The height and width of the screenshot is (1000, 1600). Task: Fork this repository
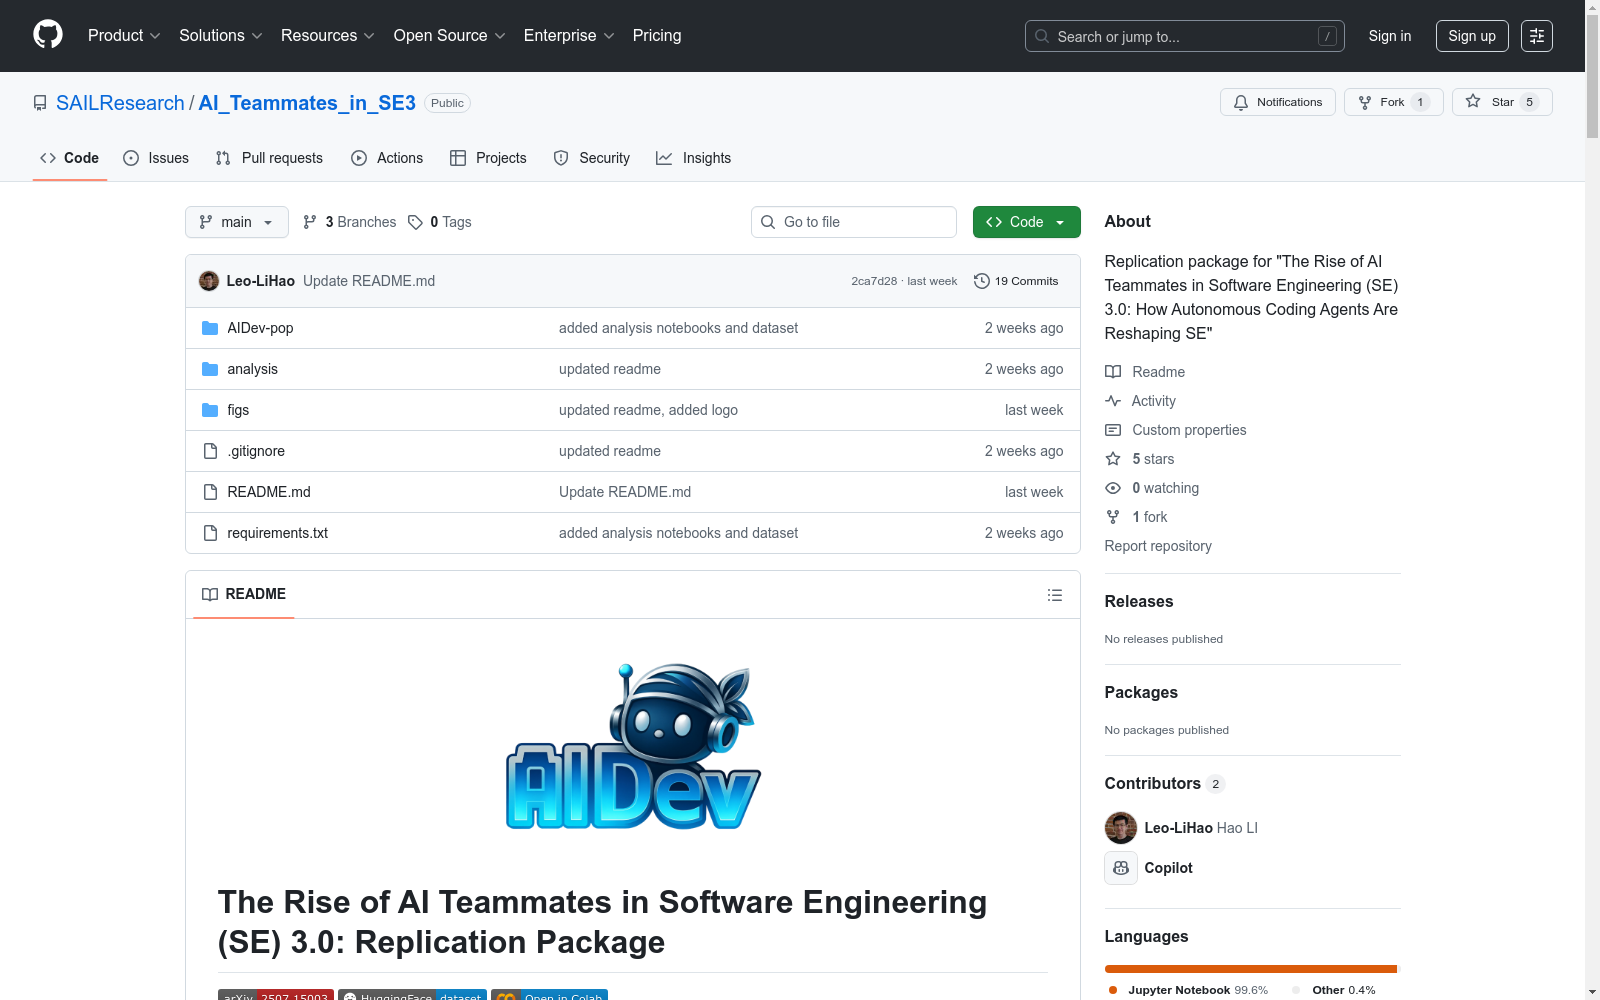tap(1394, 102)
